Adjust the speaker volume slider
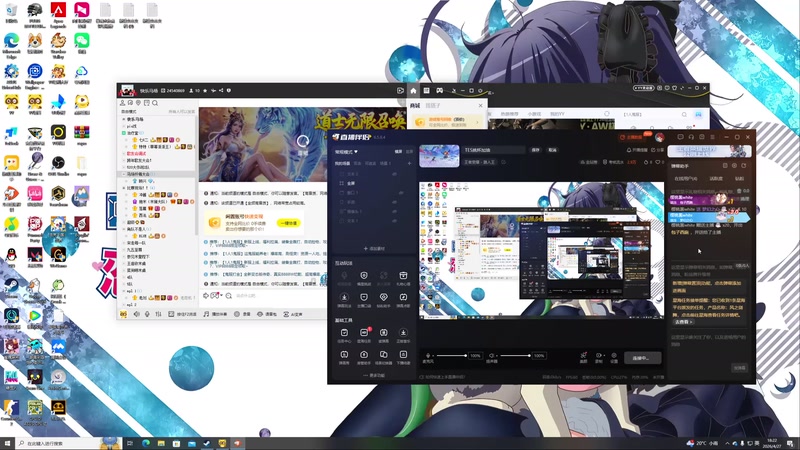 coord(515,356)
